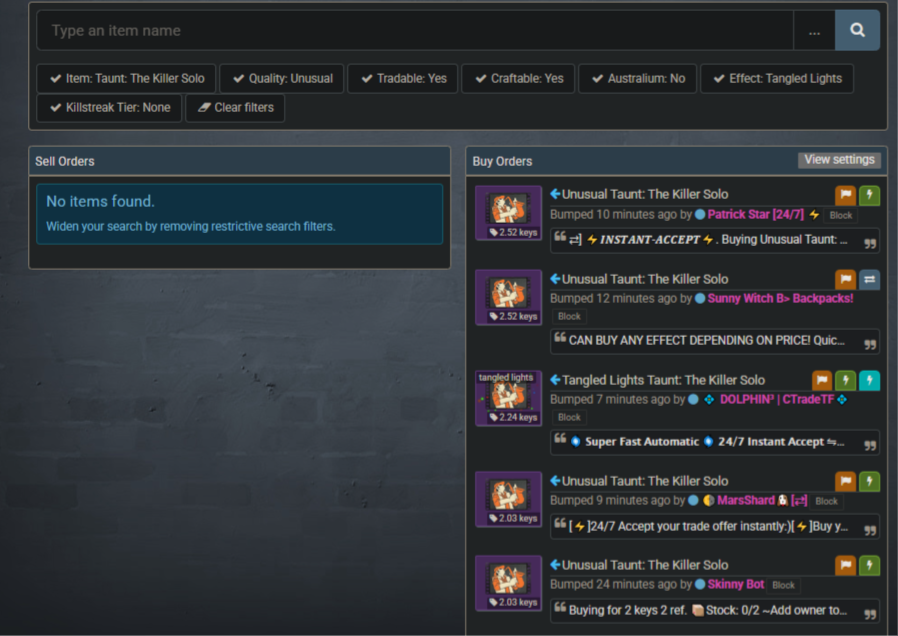Click the Buy Orders panel header
This screenshot has height=636, width=898.
point(676,161)
